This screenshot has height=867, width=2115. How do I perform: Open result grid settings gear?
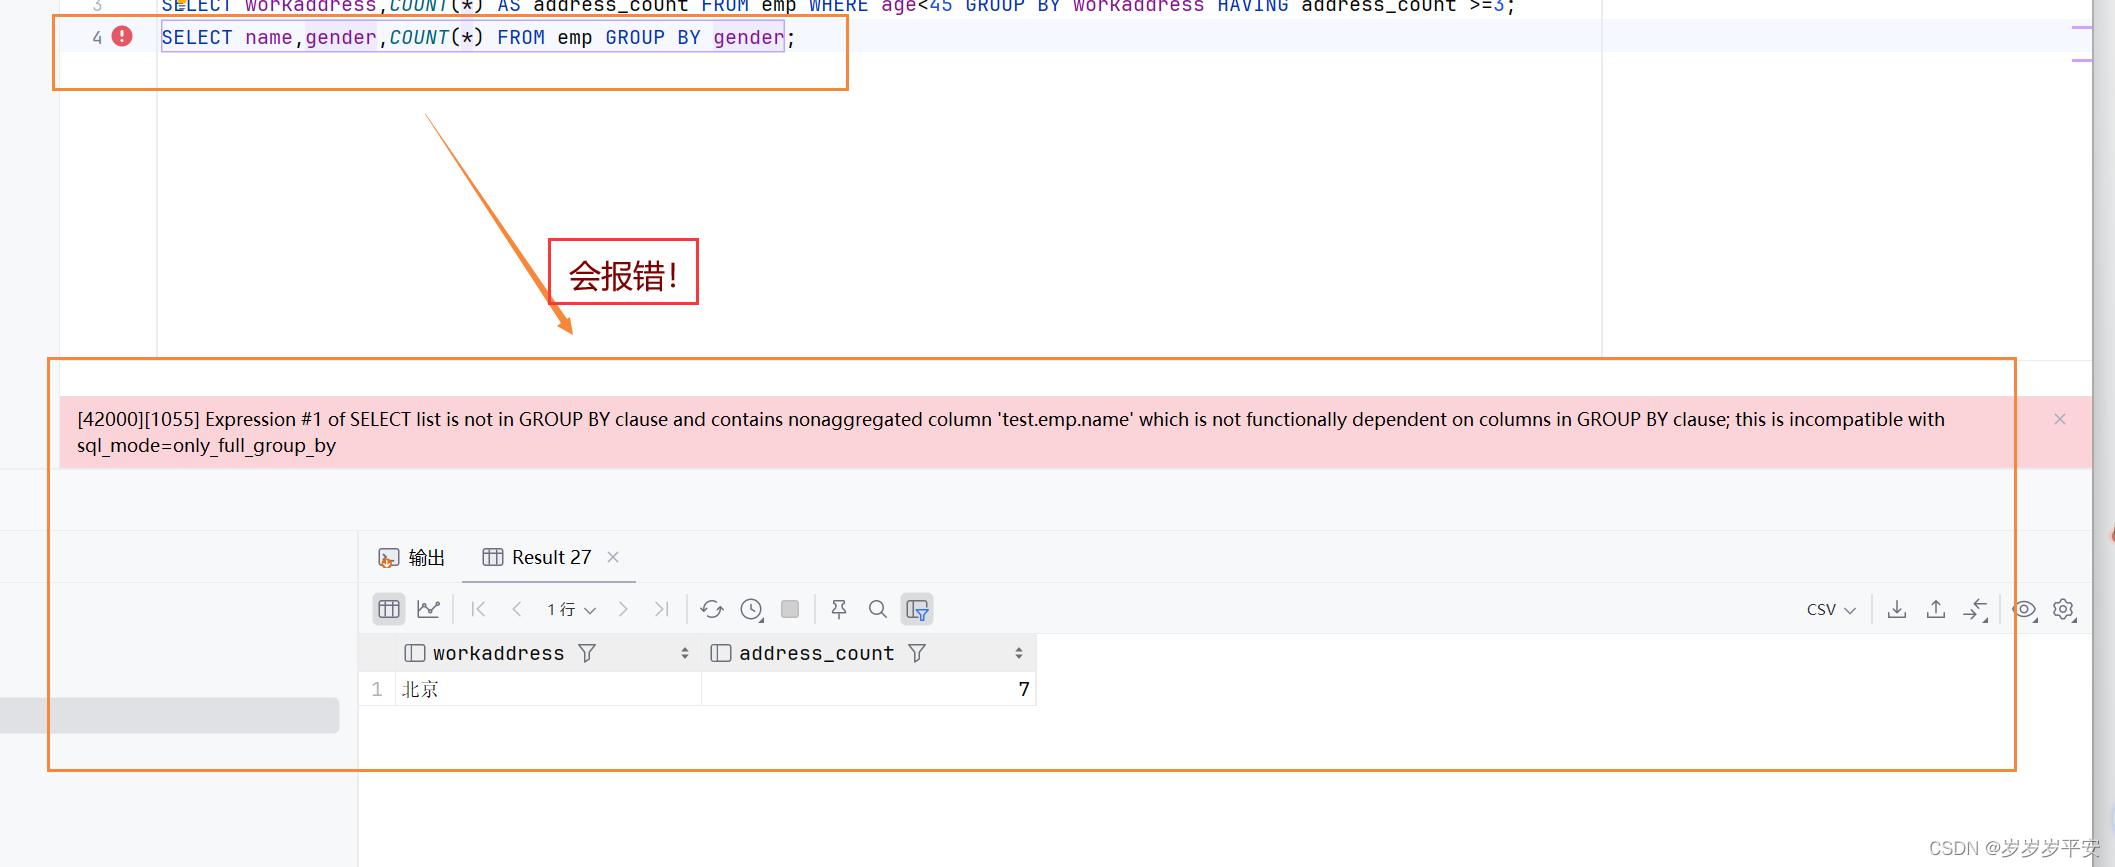click(x=2064, y=609)
